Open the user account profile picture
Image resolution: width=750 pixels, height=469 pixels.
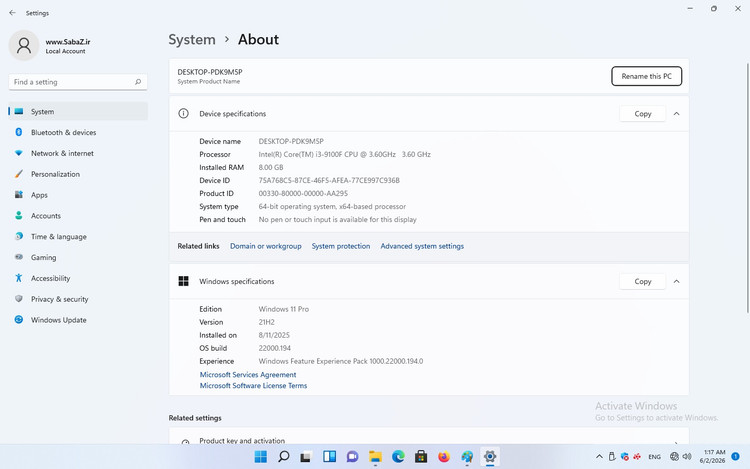tap(23, 45)
